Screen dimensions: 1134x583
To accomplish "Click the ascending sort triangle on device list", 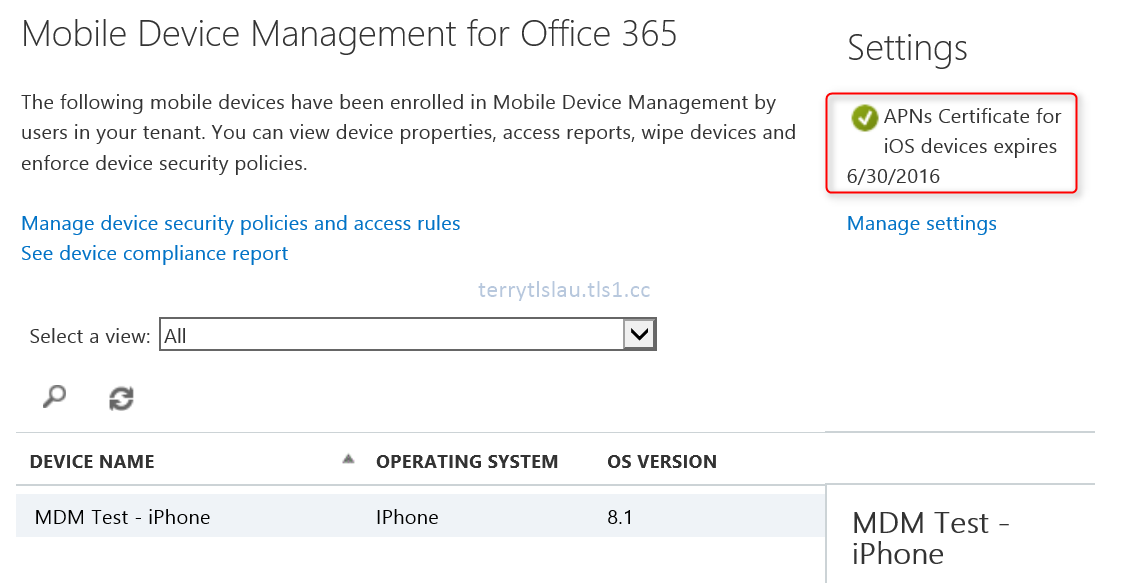I will tap(348, 457).
